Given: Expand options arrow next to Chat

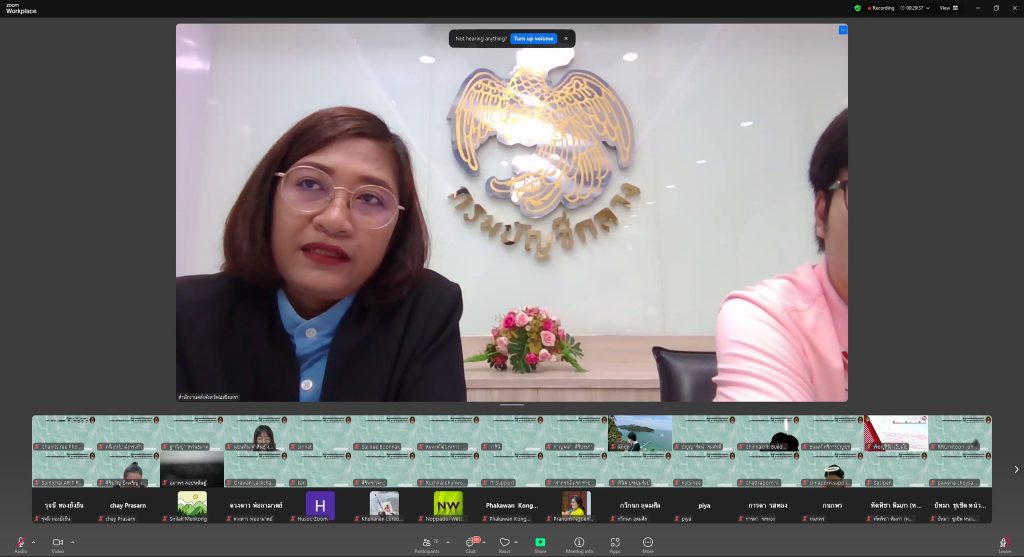Looking at the screenshot, I should coord(484,542).
